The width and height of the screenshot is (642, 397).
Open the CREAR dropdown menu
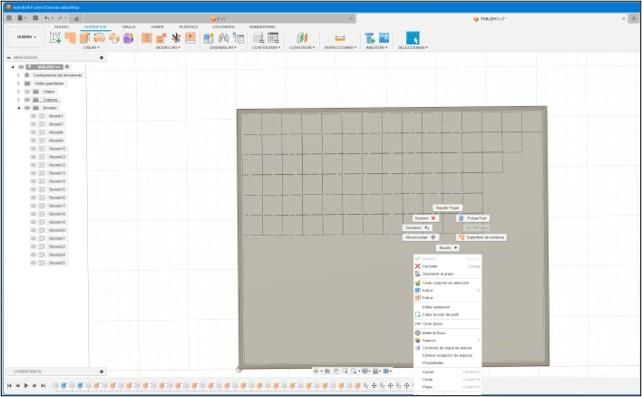click(91, 47)
